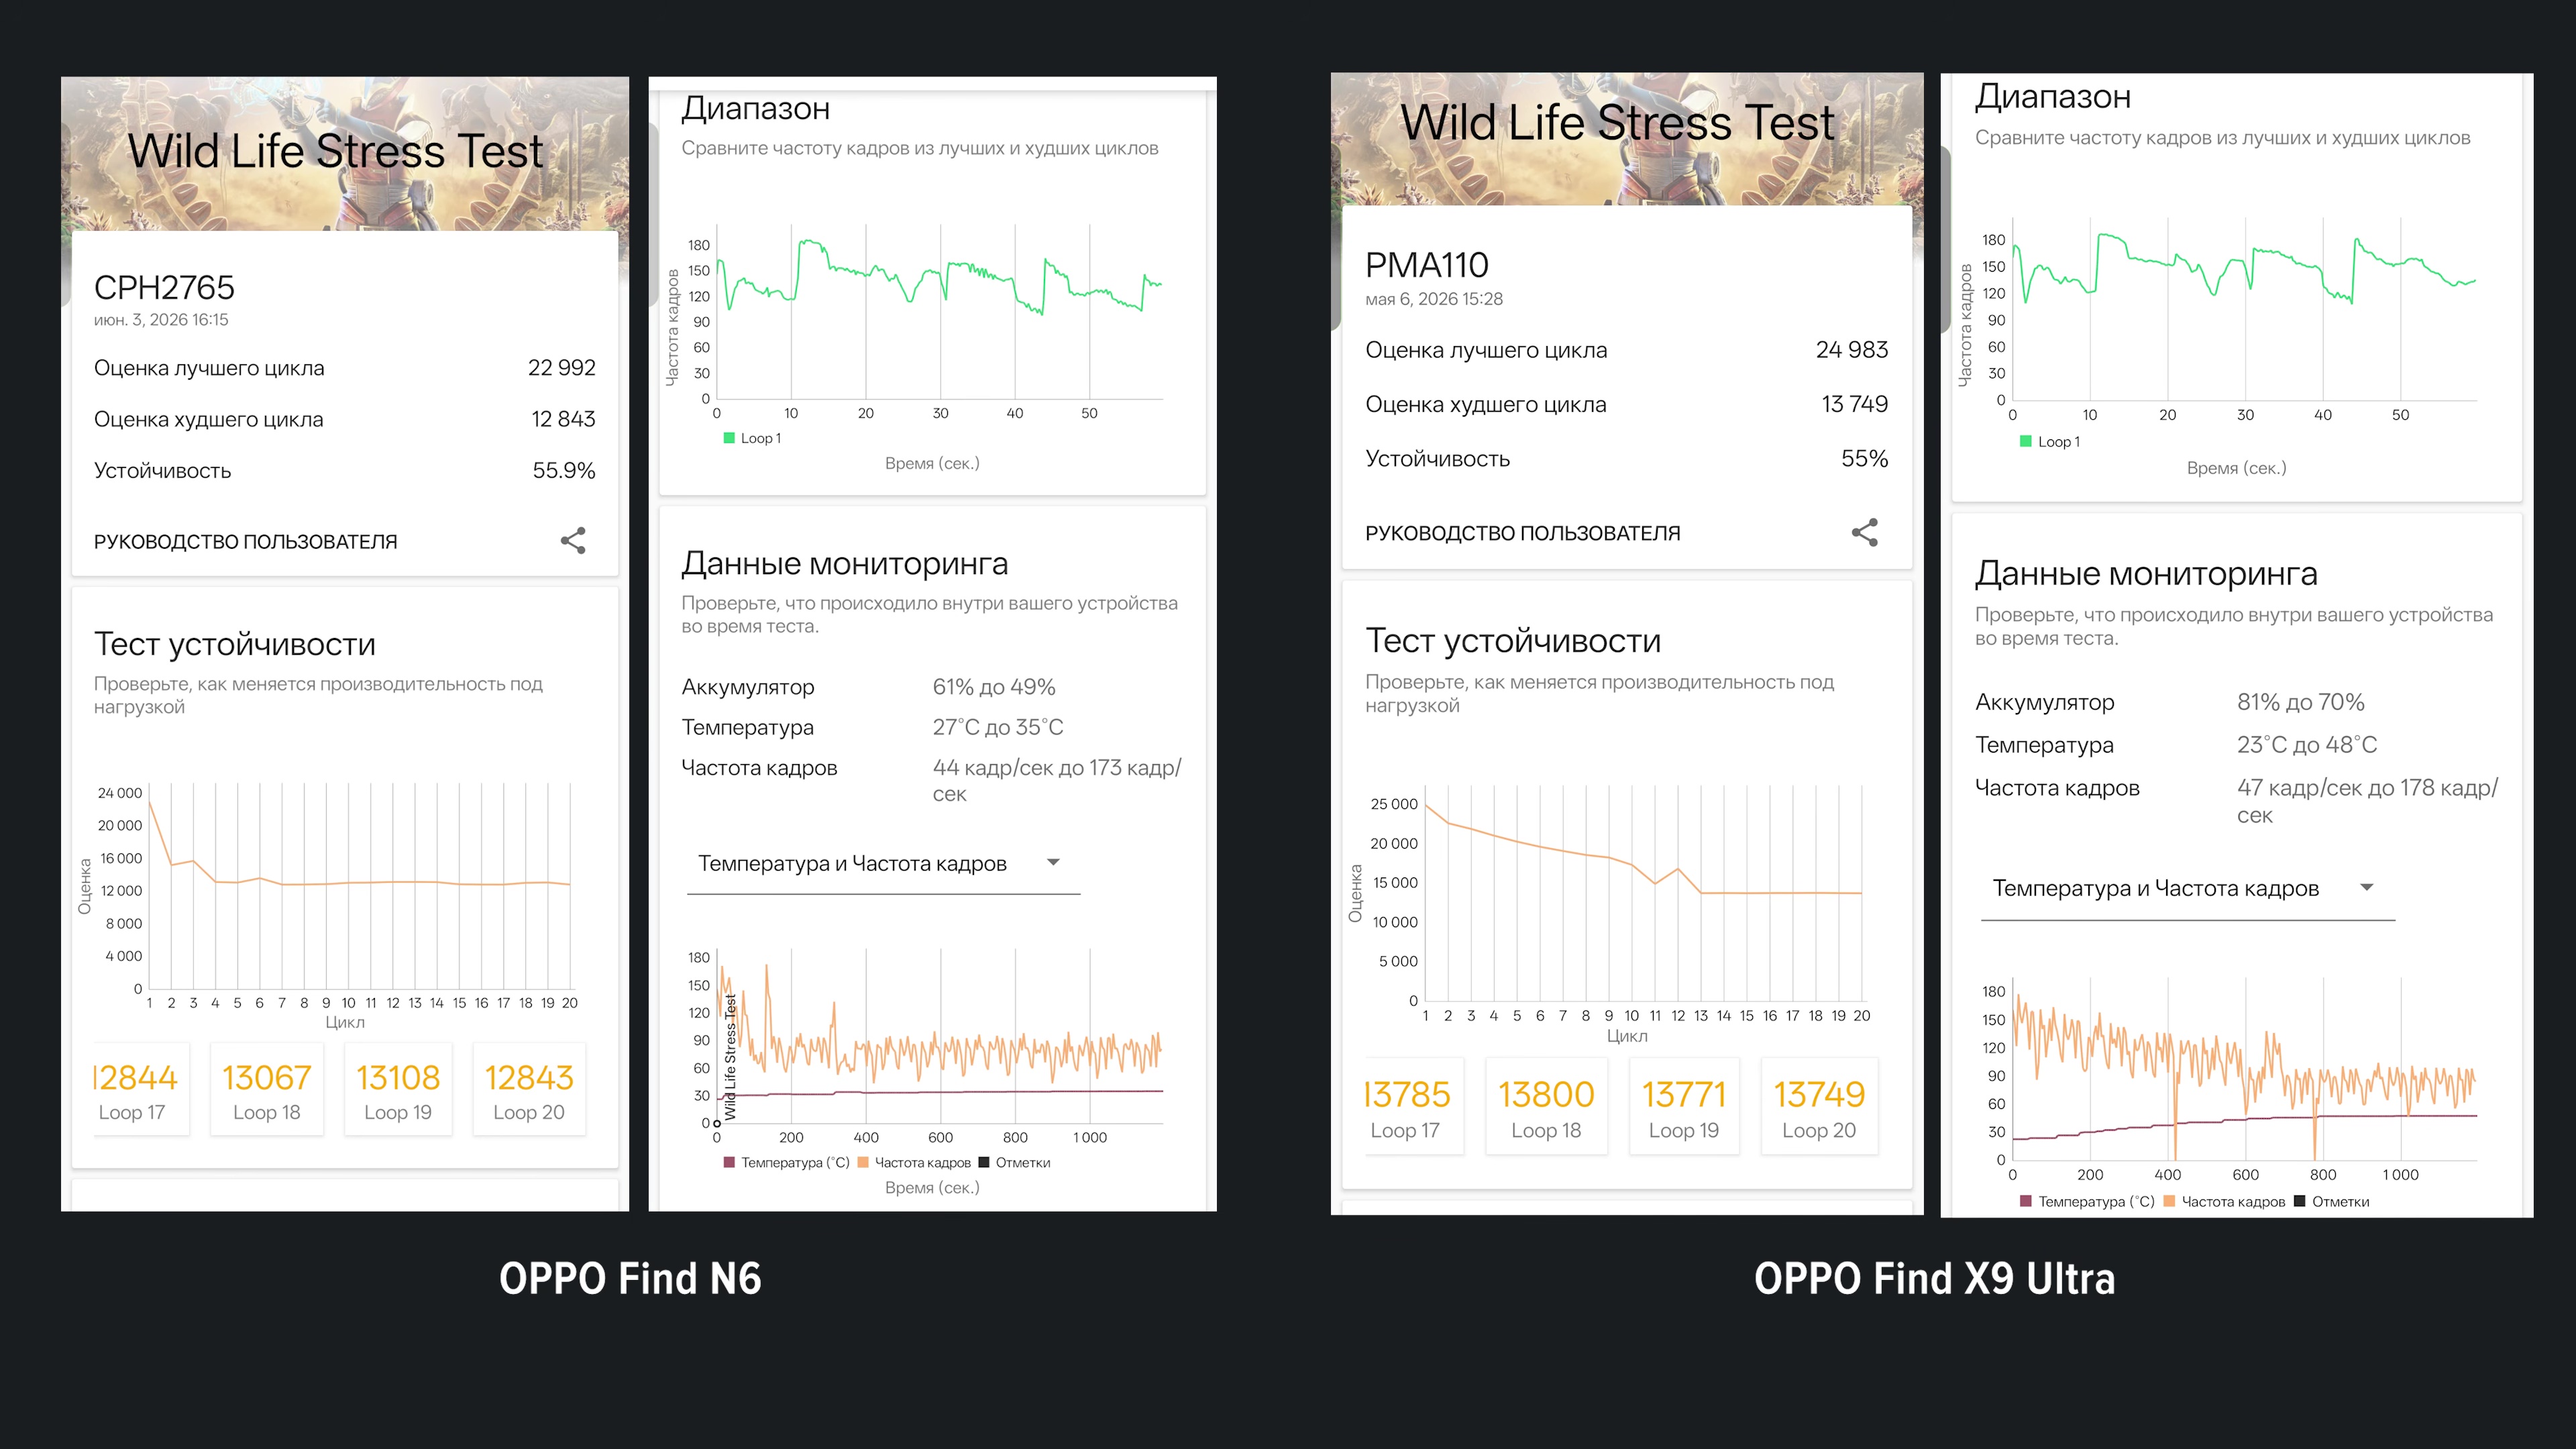Screen dimensions: 2576x1449
Task: Select the Loop 19 card showing 13108
Action: point(398,1089)
